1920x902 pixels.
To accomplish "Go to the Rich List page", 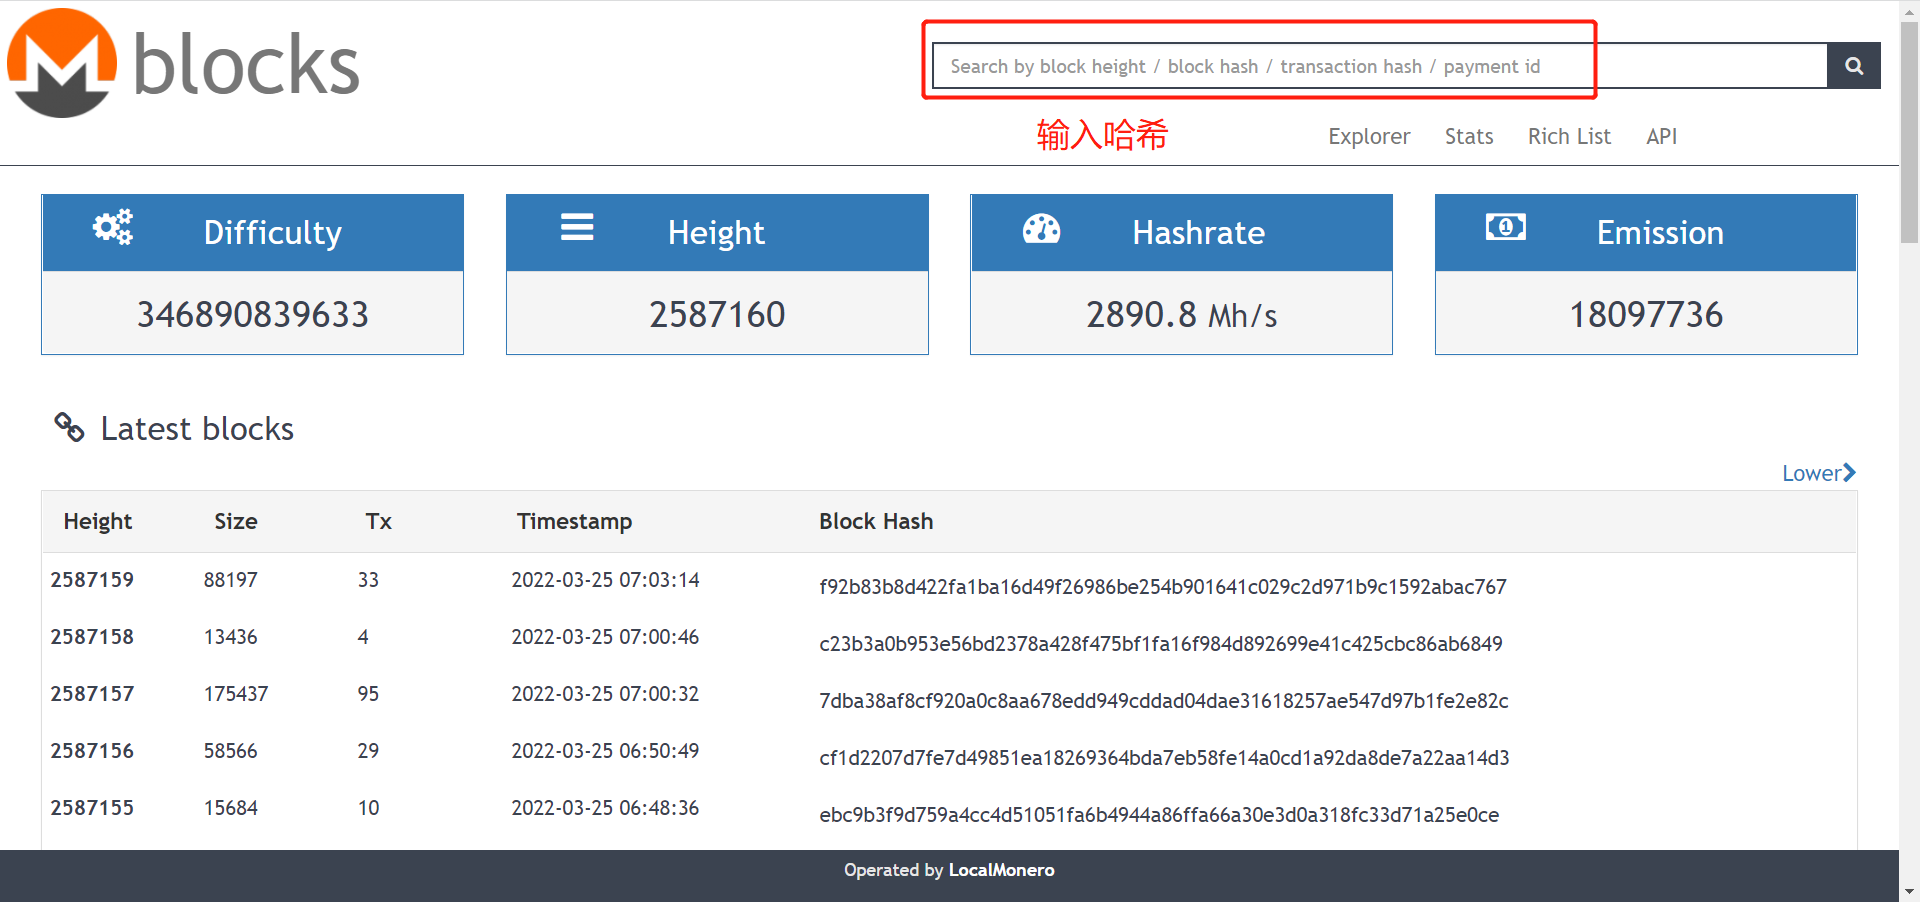I will [1568, 136].
